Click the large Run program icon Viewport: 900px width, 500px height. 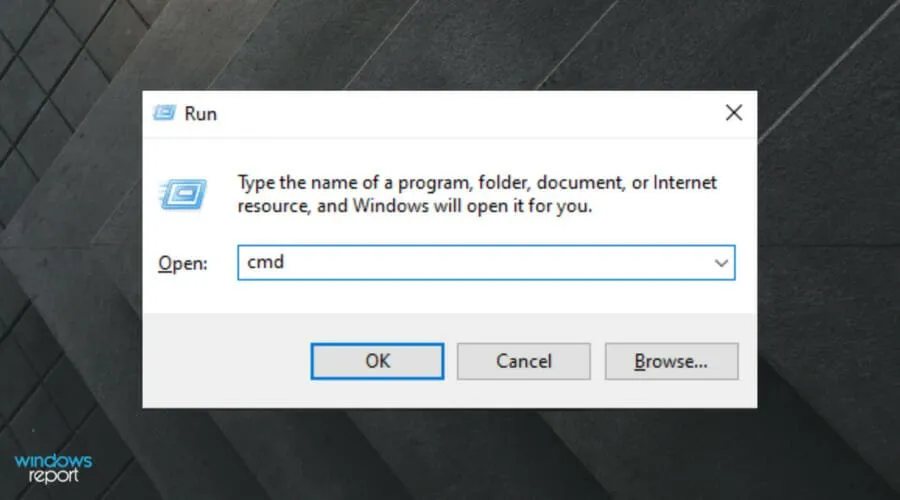(x=183, y=194)
